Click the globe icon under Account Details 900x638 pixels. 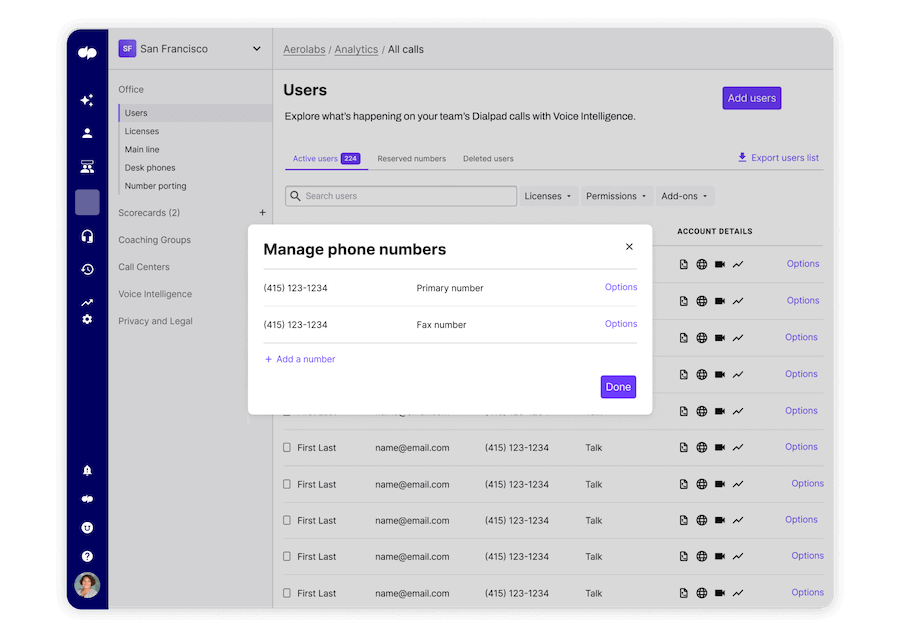[700, 264]
